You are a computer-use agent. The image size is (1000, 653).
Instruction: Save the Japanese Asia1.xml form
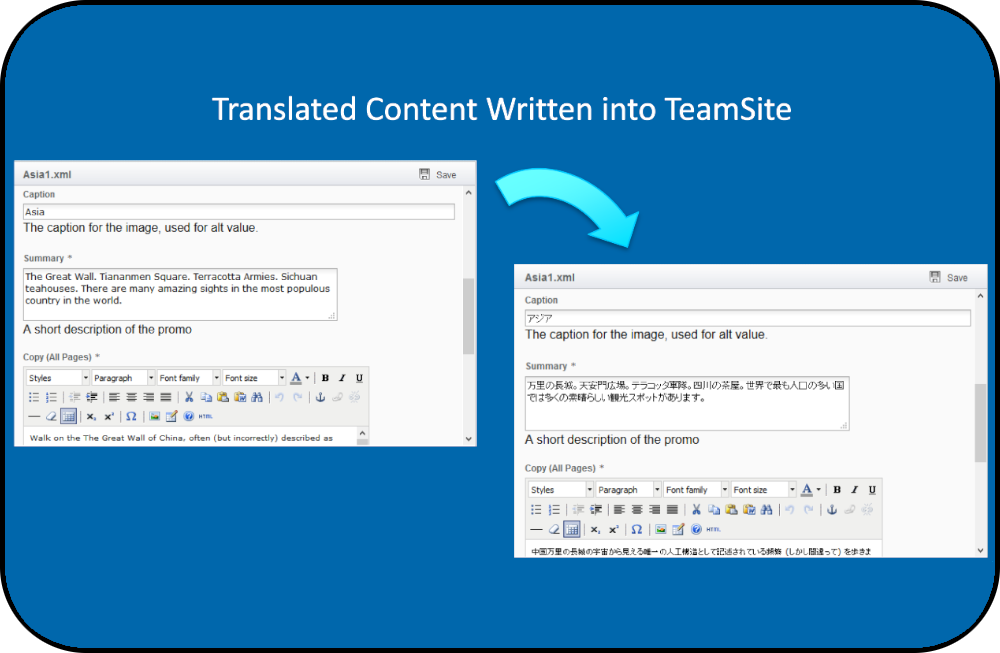pos(949,277)
